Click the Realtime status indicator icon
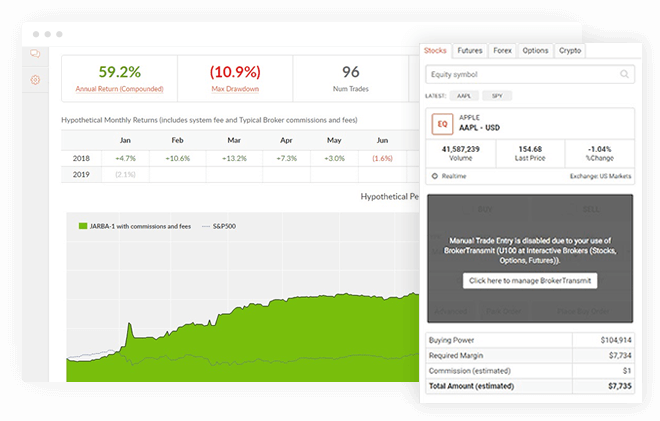 (x=434, y=175)
